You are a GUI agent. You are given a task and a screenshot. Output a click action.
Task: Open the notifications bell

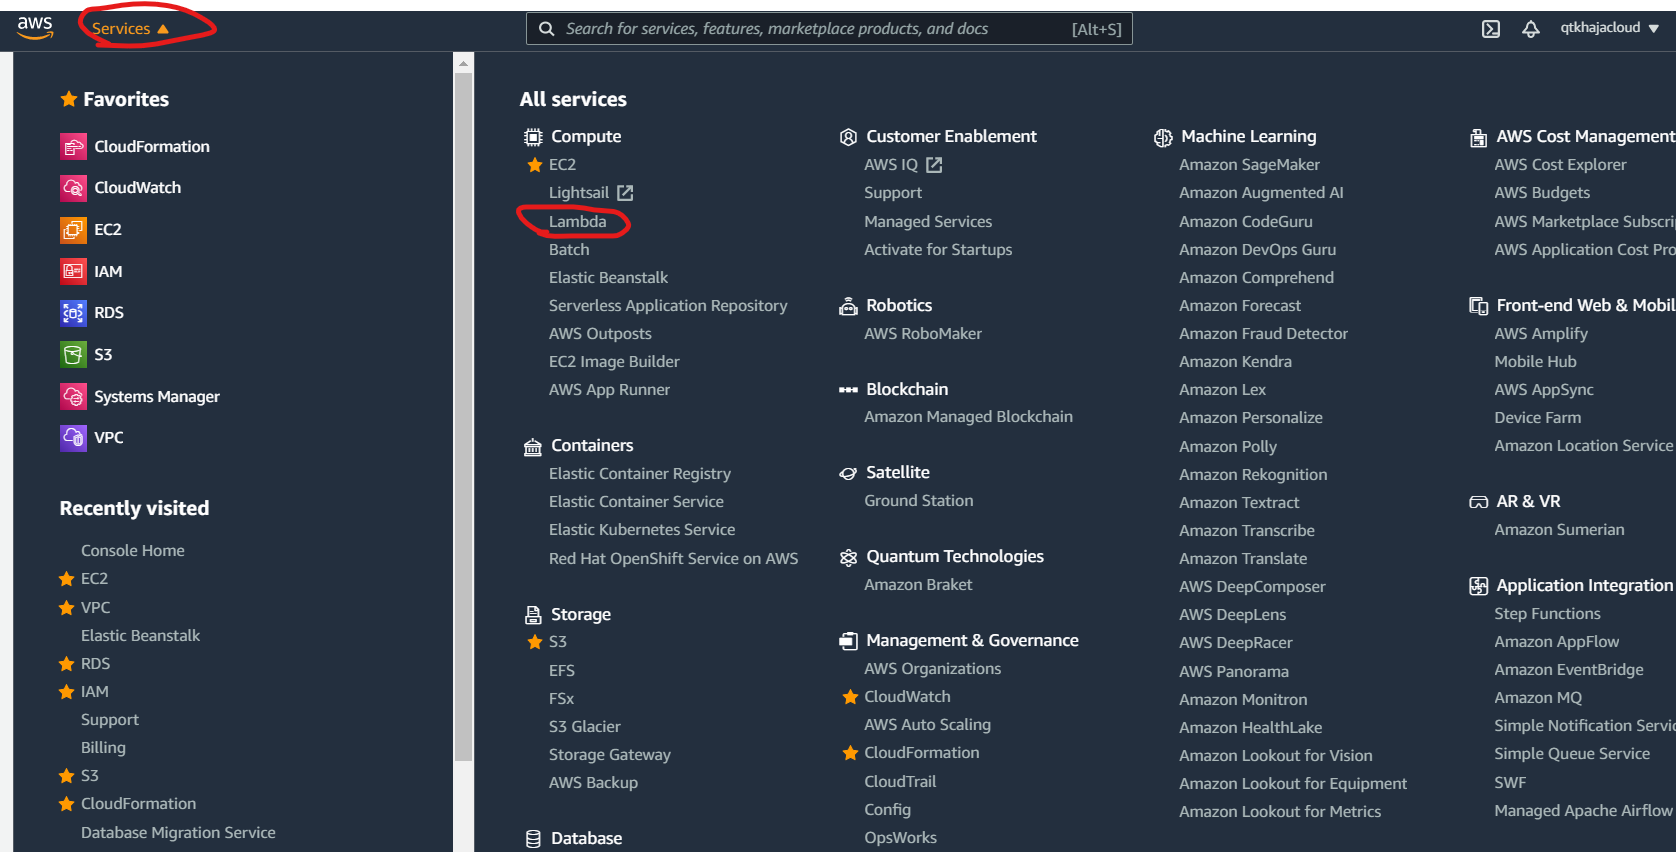coord(1531,29)
